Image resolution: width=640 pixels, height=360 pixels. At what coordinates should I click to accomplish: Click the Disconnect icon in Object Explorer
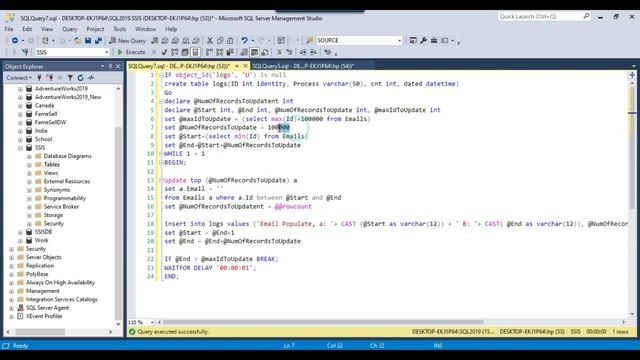50,78
